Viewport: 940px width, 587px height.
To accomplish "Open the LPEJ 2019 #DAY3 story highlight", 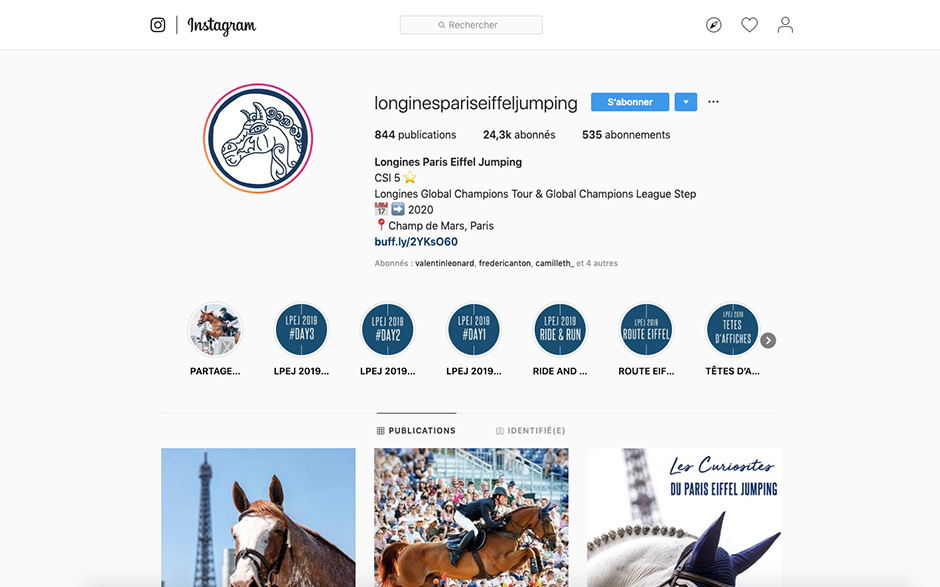I will coord(302,330).
